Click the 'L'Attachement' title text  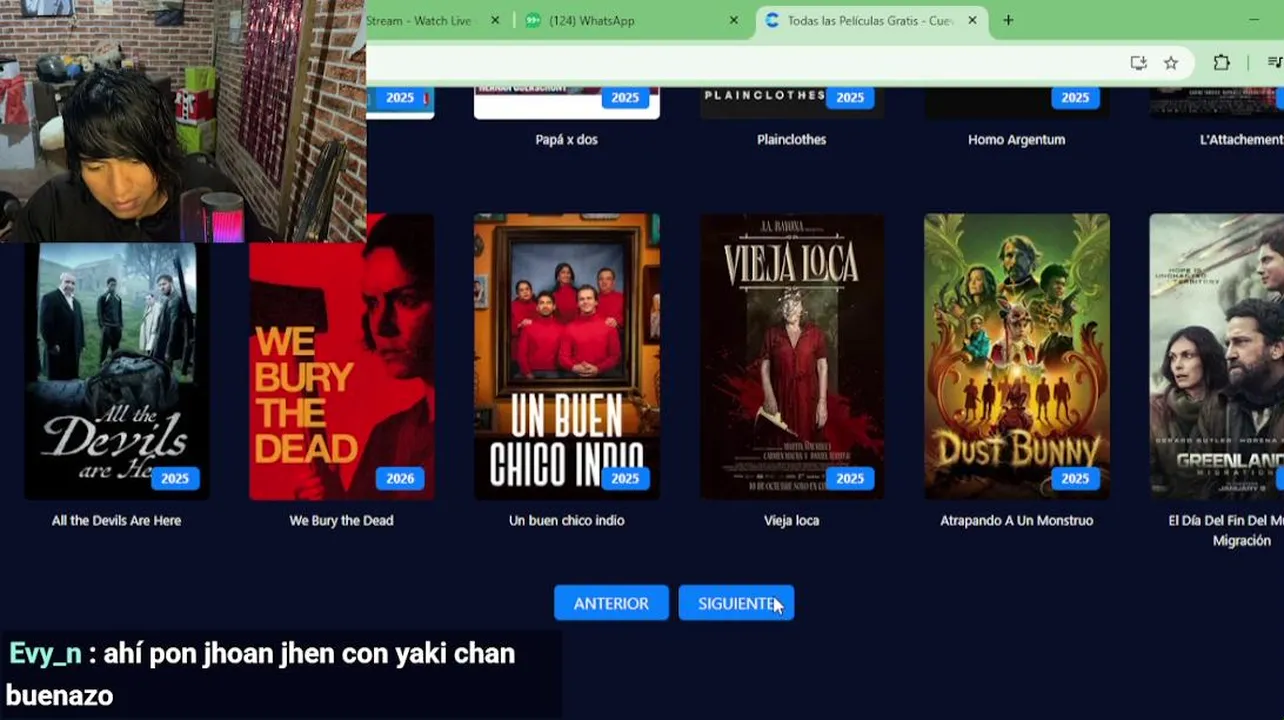pos(1241,140)
